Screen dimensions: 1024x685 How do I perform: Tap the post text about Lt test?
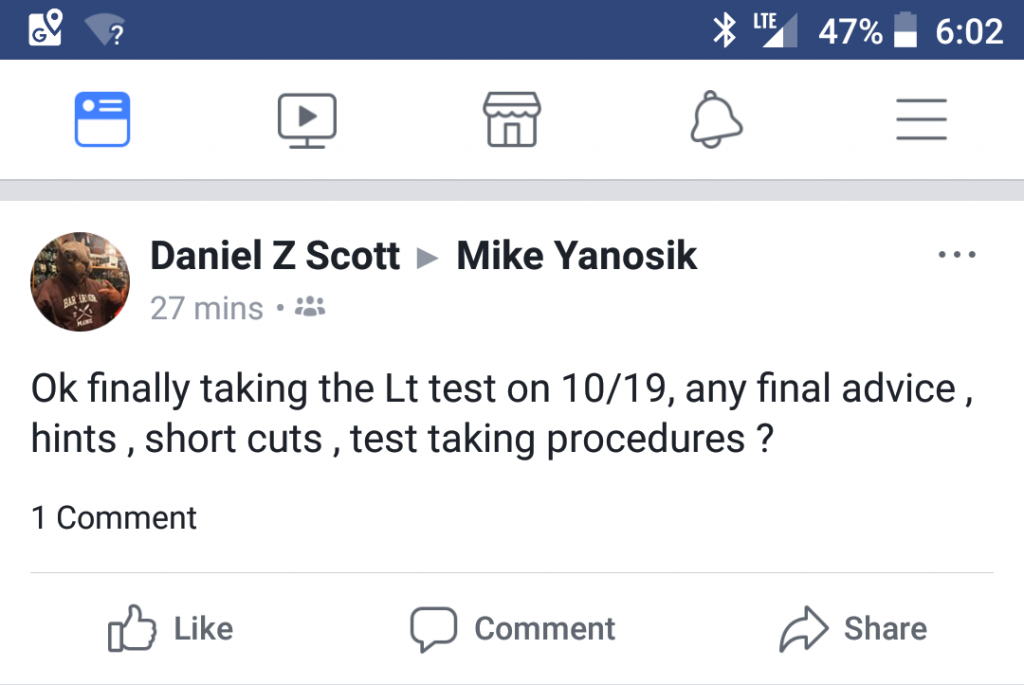pos(500,414)
